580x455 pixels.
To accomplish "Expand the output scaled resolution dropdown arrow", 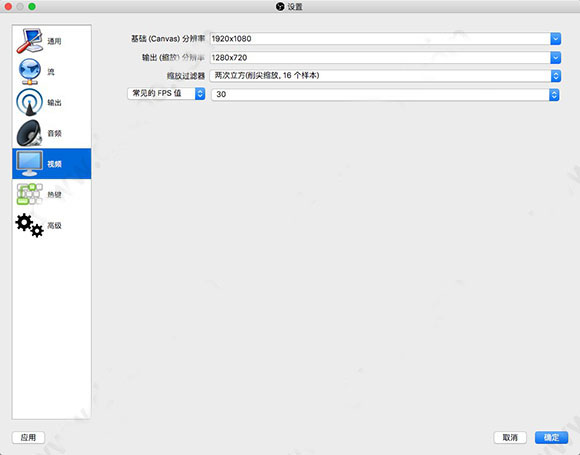I will point(555,57).
